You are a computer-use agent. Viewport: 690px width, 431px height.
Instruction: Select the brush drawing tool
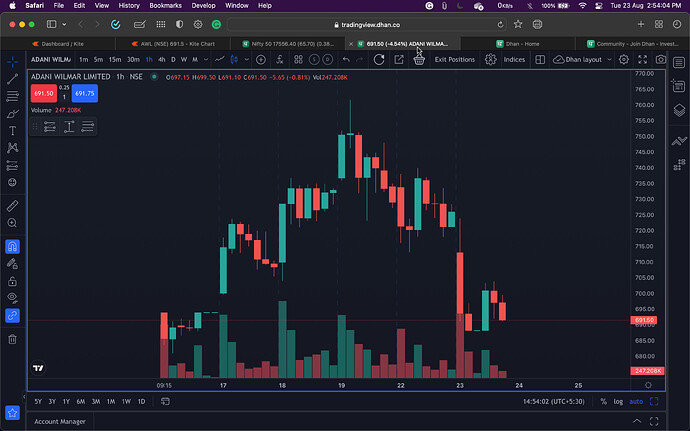tap(12, 114)
